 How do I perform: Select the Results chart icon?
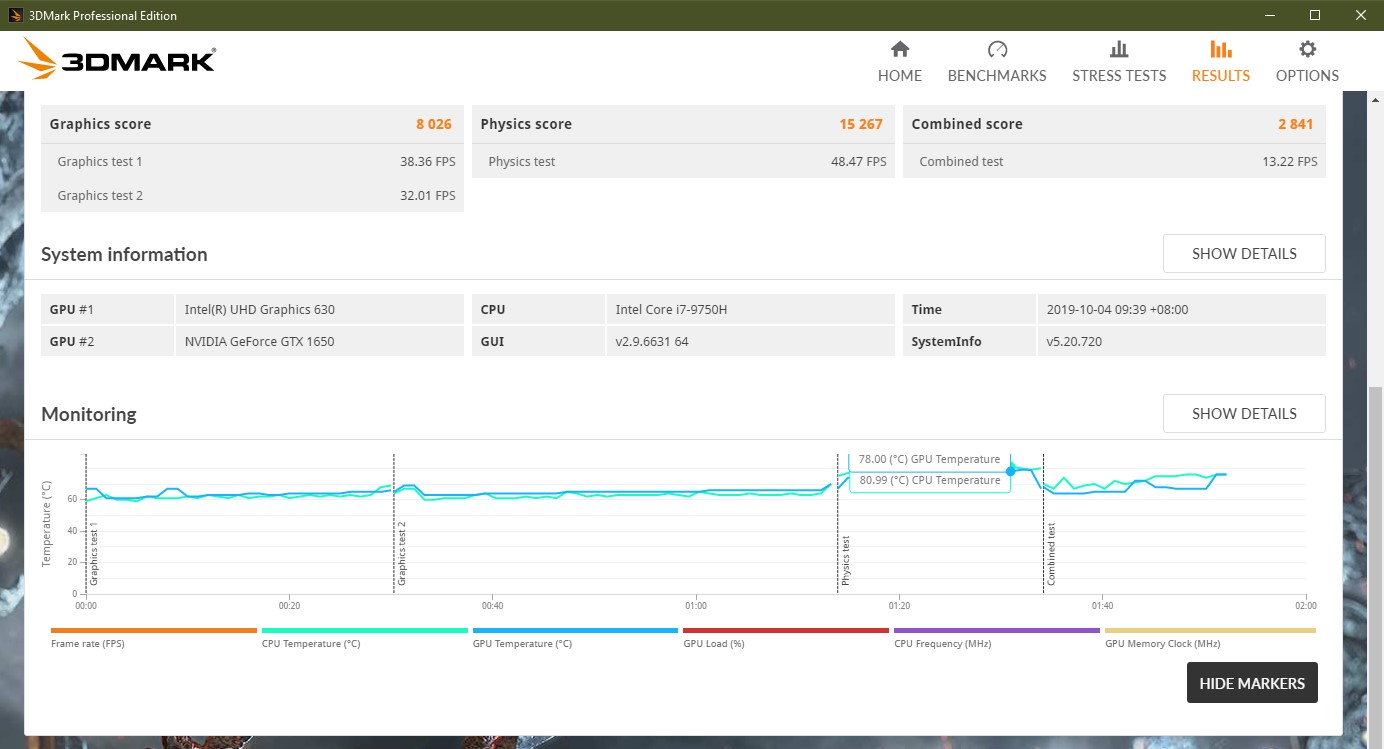click(x=1221, y=50)
